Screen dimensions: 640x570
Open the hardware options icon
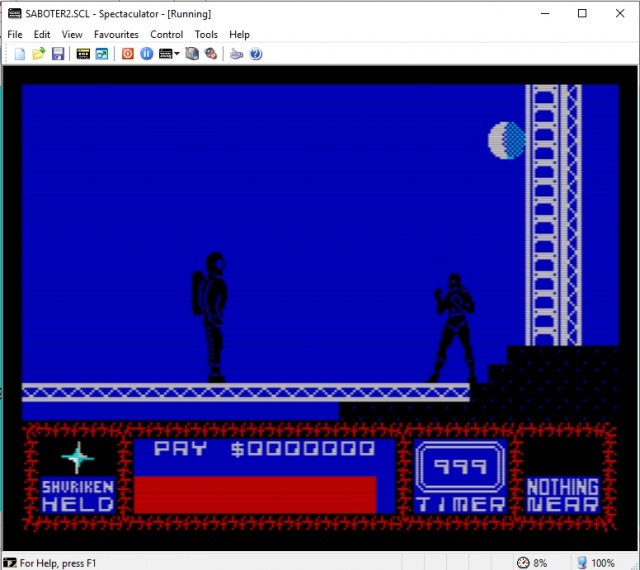coord(192,54)
